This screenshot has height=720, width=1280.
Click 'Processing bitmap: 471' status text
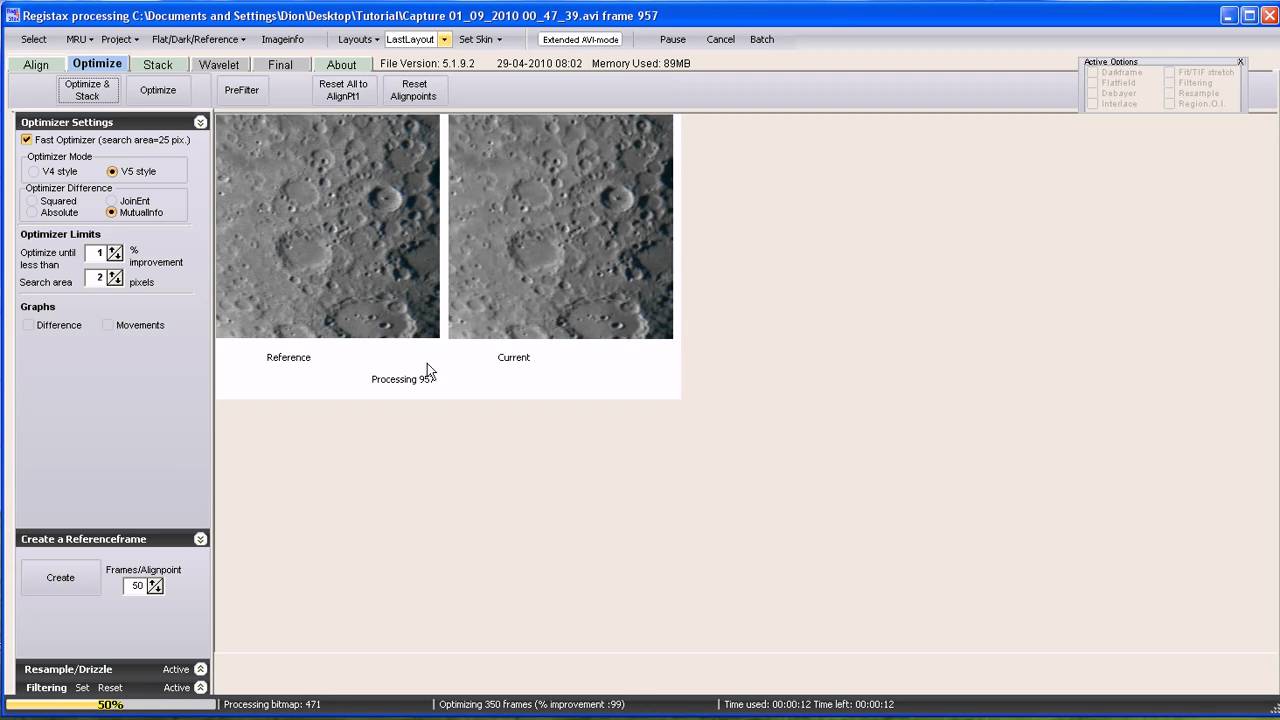(x=272, y=704)
